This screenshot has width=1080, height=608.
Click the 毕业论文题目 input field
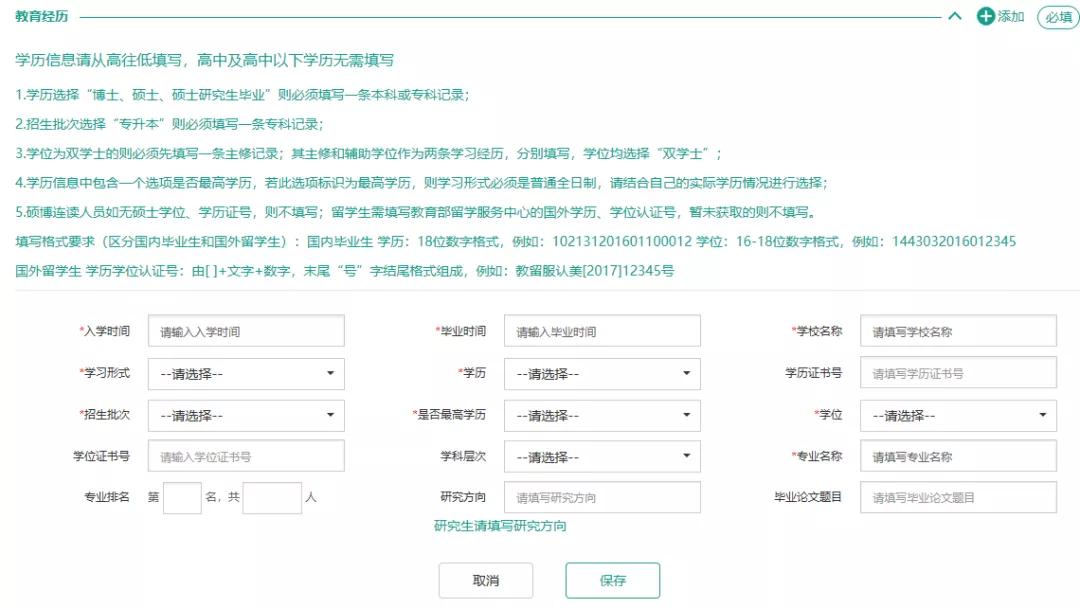click(958, 496)
